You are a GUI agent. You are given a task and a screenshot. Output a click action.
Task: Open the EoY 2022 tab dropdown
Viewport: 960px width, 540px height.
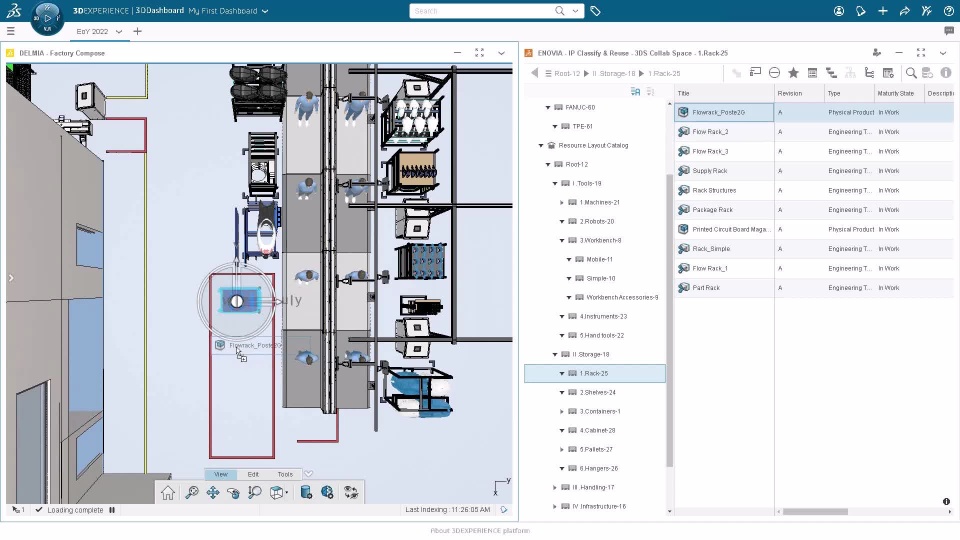119,31
